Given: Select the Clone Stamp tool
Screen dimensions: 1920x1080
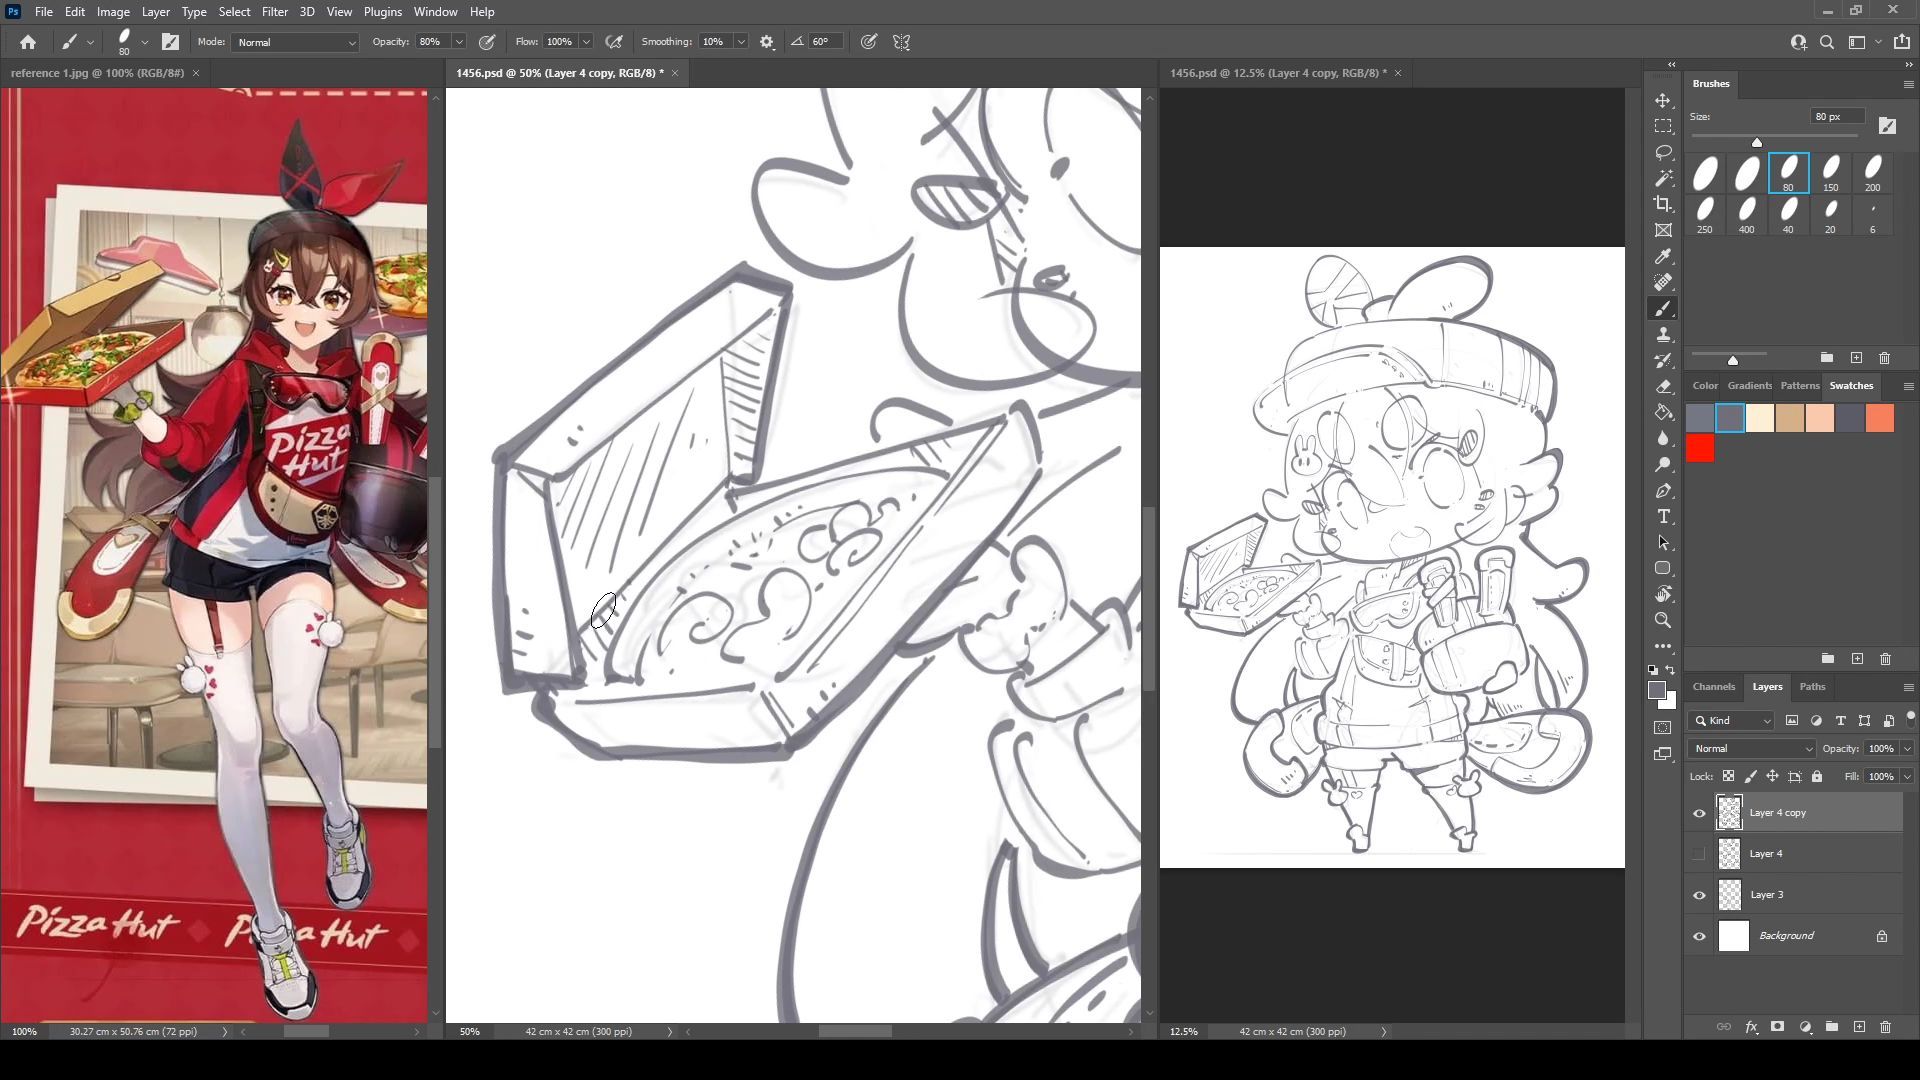Looking at the screenshot, I should pyautogui.click(x=1663, y=335).
